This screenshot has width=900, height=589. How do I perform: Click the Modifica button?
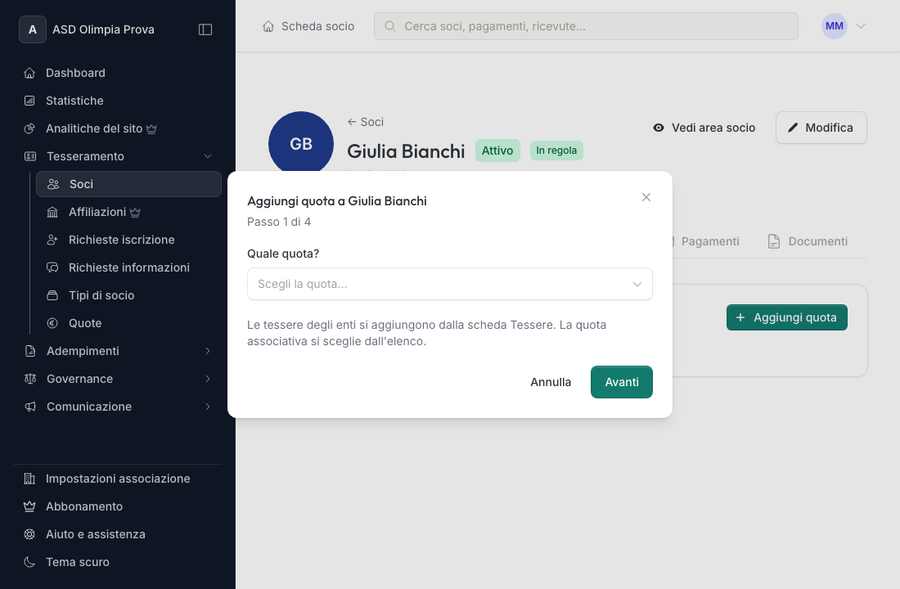click(821, 127)
